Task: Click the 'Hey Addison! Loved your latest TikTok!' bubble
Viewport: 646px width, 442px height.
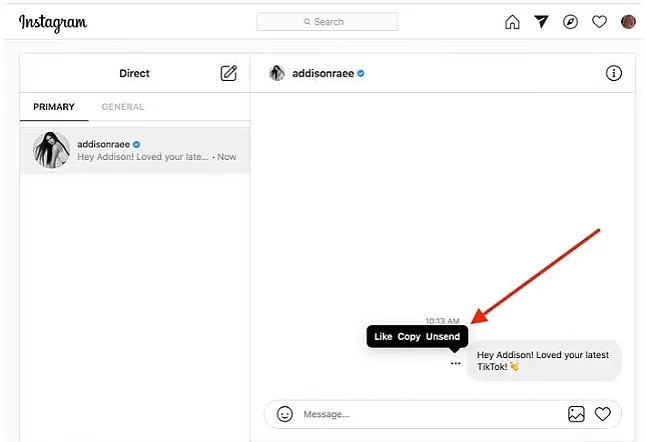Action: click(x=544, y=361)
